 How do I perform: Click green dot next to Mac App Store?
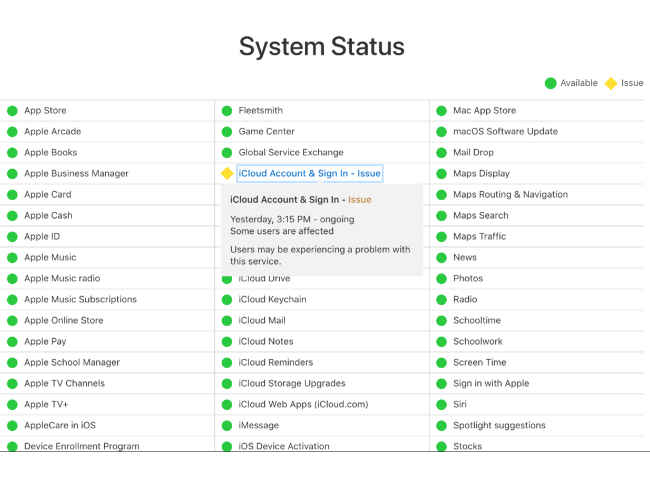[441, 111]
